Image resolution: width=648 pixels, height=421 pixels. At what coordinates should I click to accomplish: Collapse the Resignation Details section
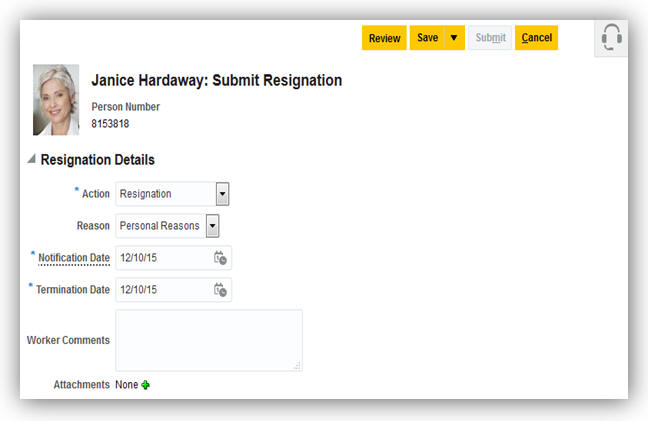click(31, 159)
